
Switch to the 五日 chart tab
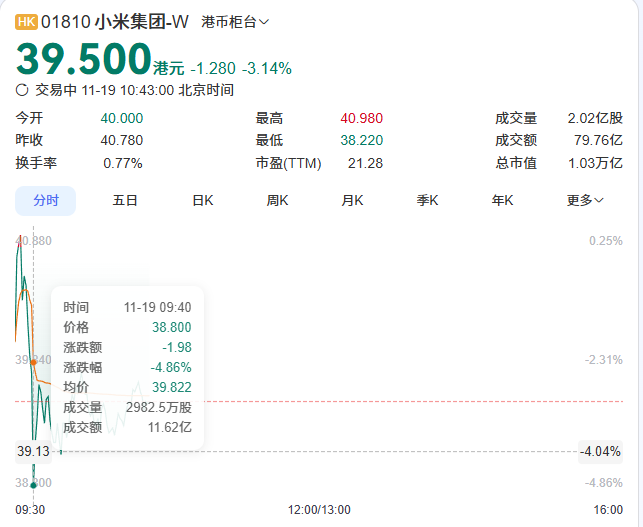(125, 201)
